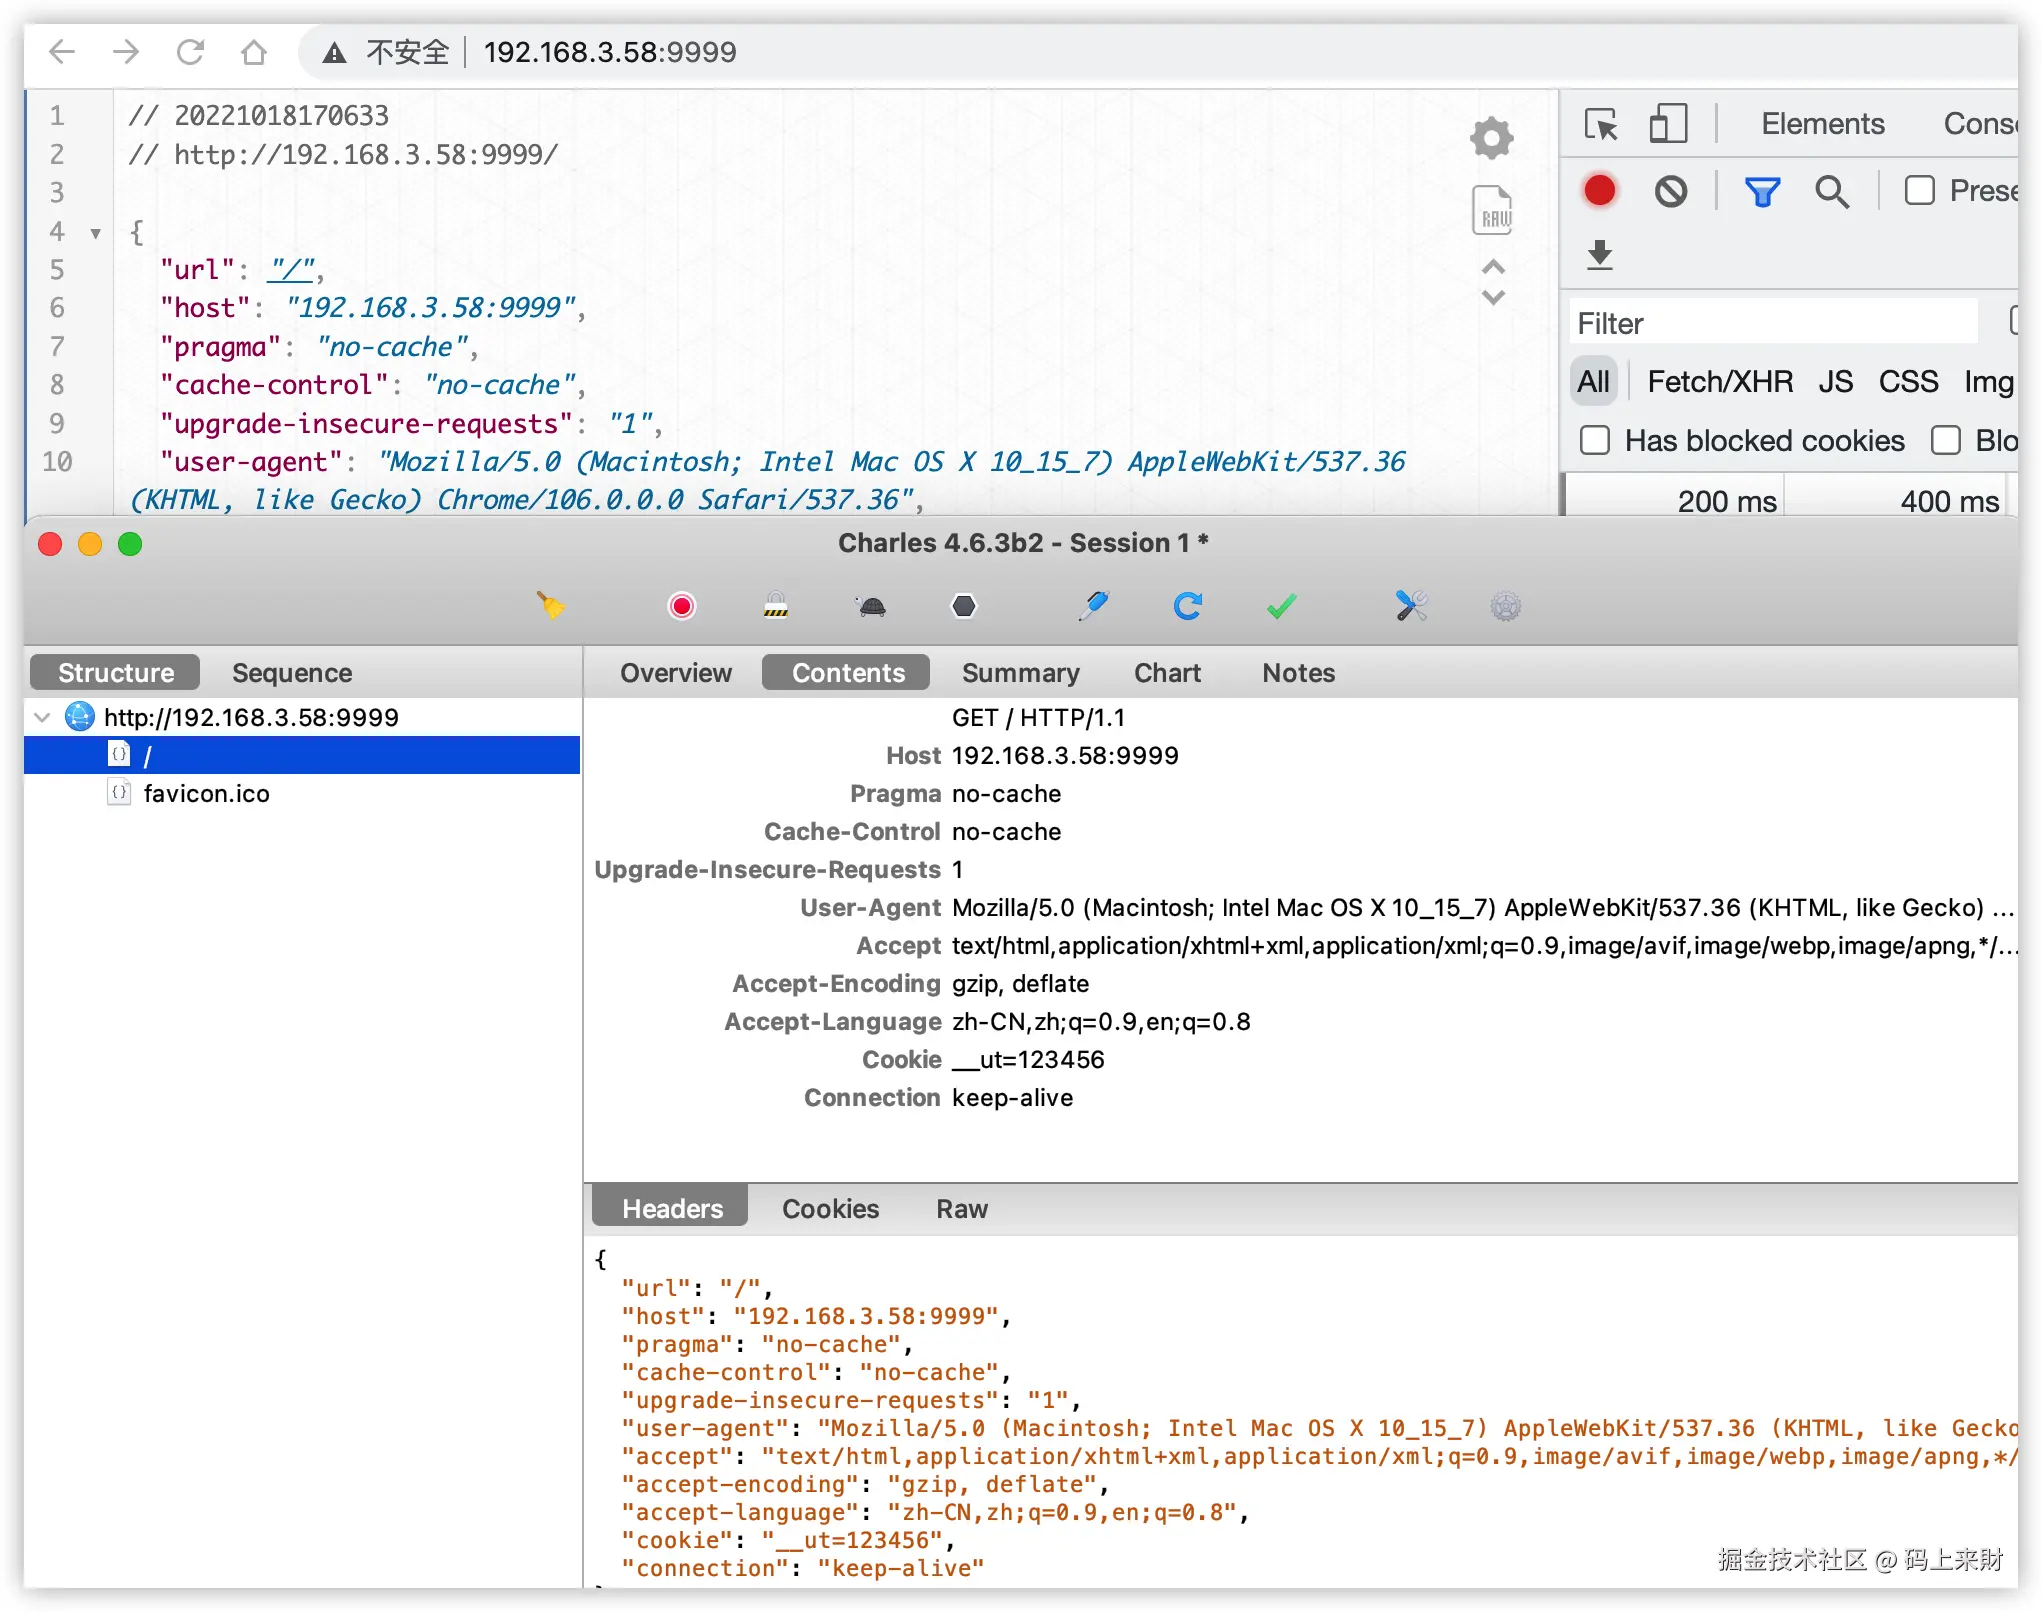Repeat the selected request

click(1187, 606)
